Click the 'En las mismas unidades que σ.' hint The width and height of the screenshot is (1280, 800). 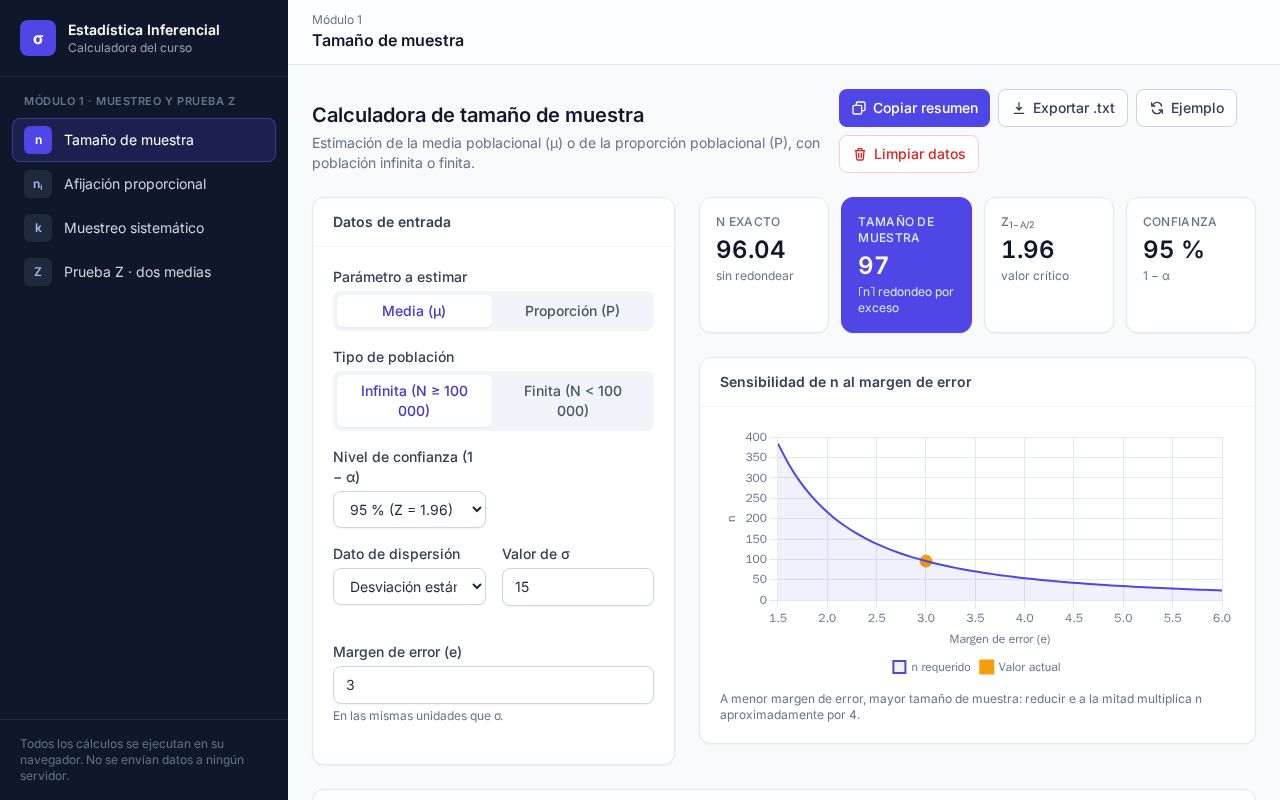point(418,716)
